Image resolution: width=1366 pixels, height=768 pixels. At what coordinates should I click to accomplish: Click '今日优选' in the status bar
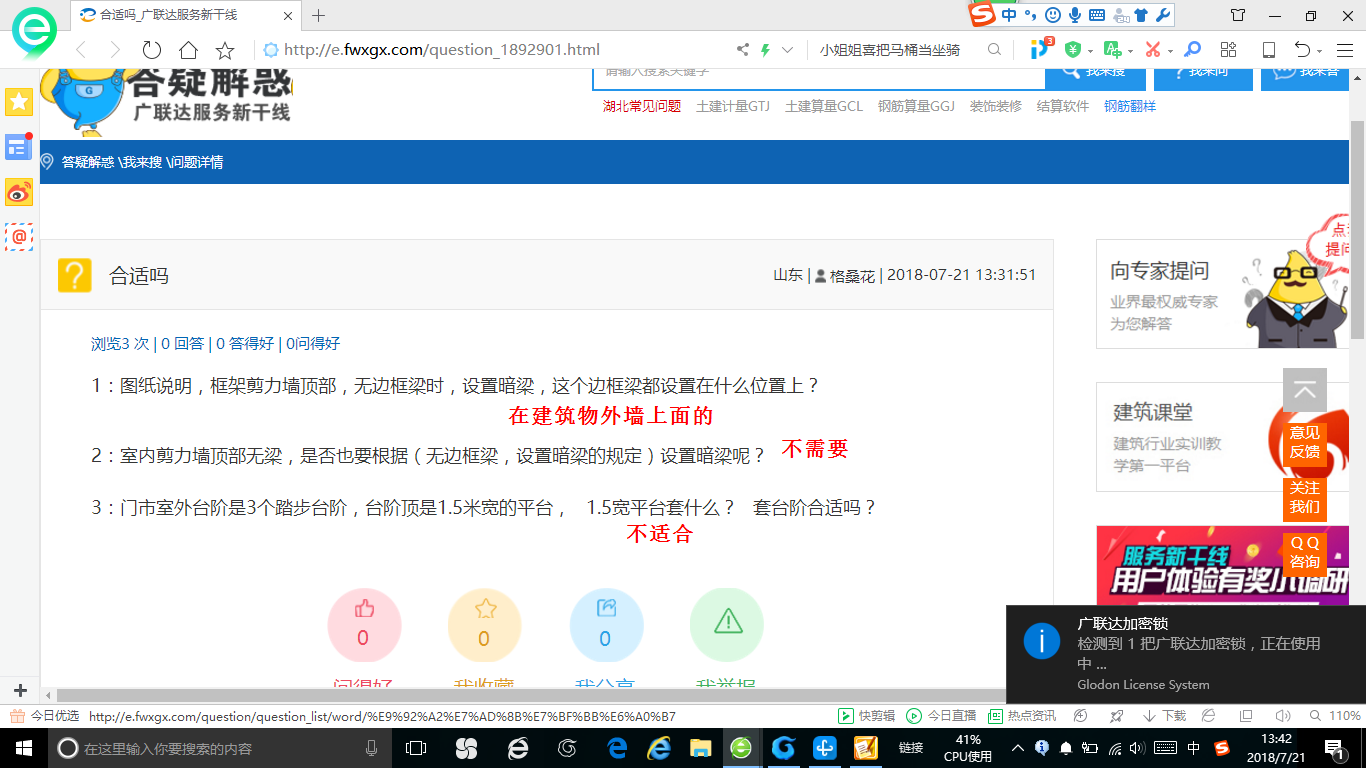click(x=45, y=716)
